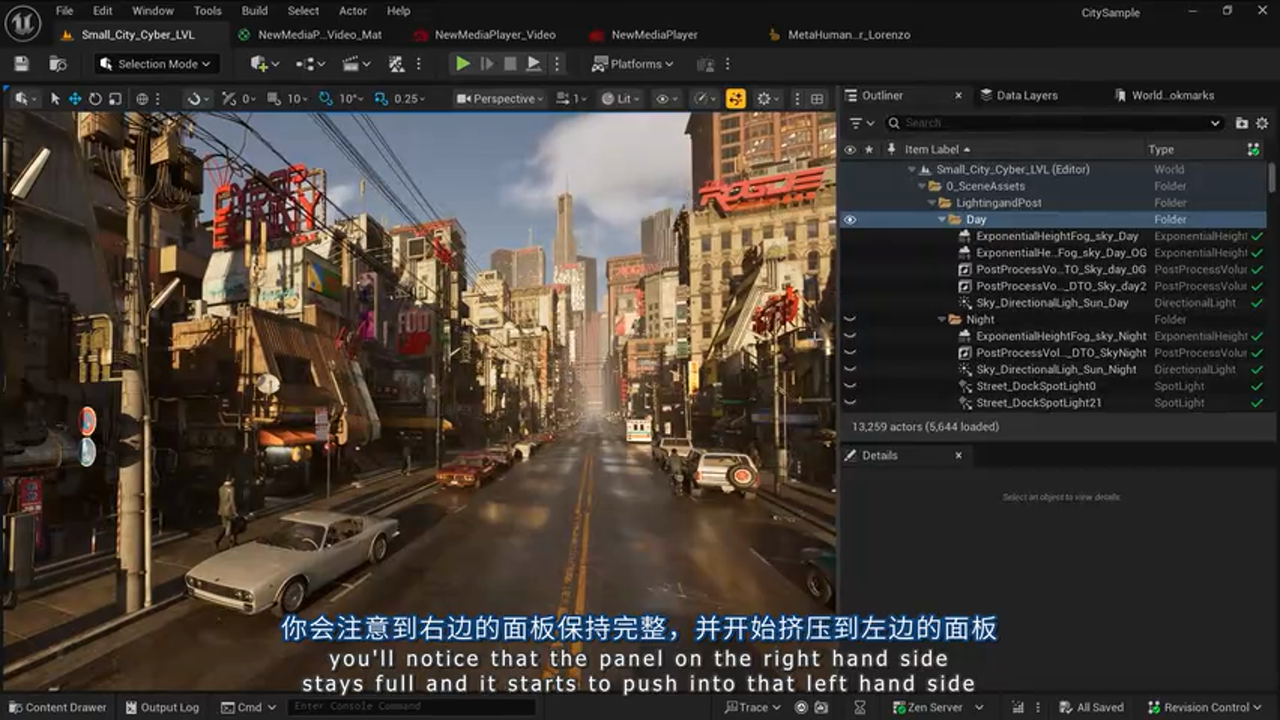Open the Perspective viewport dropdown
The image size is (1280, 720).
click(x=500, y=99)
